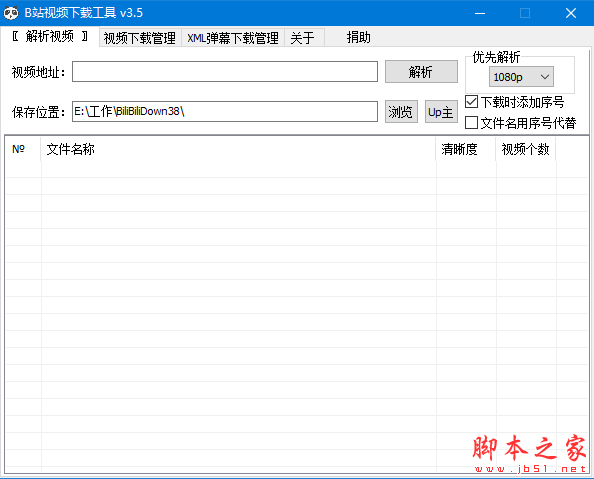
Task: Click the 浏览 button
Action: (401, 112)
